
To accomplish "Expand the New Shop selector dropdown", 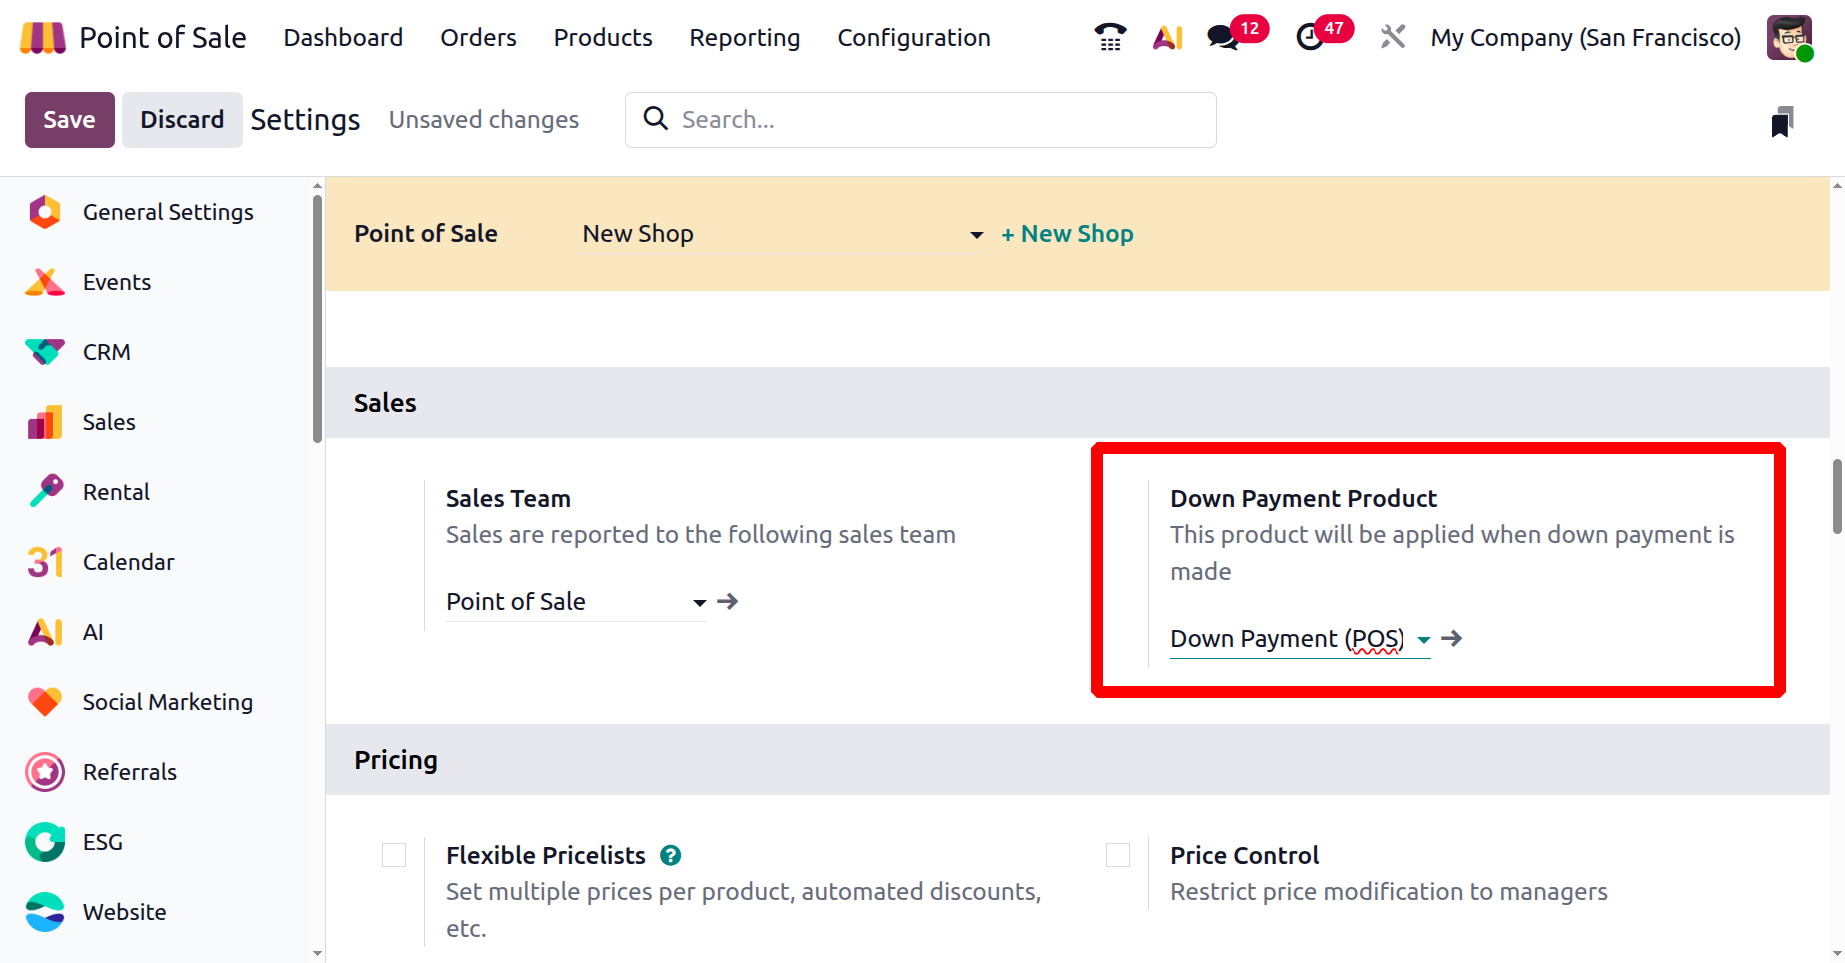I will click(976, 235).
